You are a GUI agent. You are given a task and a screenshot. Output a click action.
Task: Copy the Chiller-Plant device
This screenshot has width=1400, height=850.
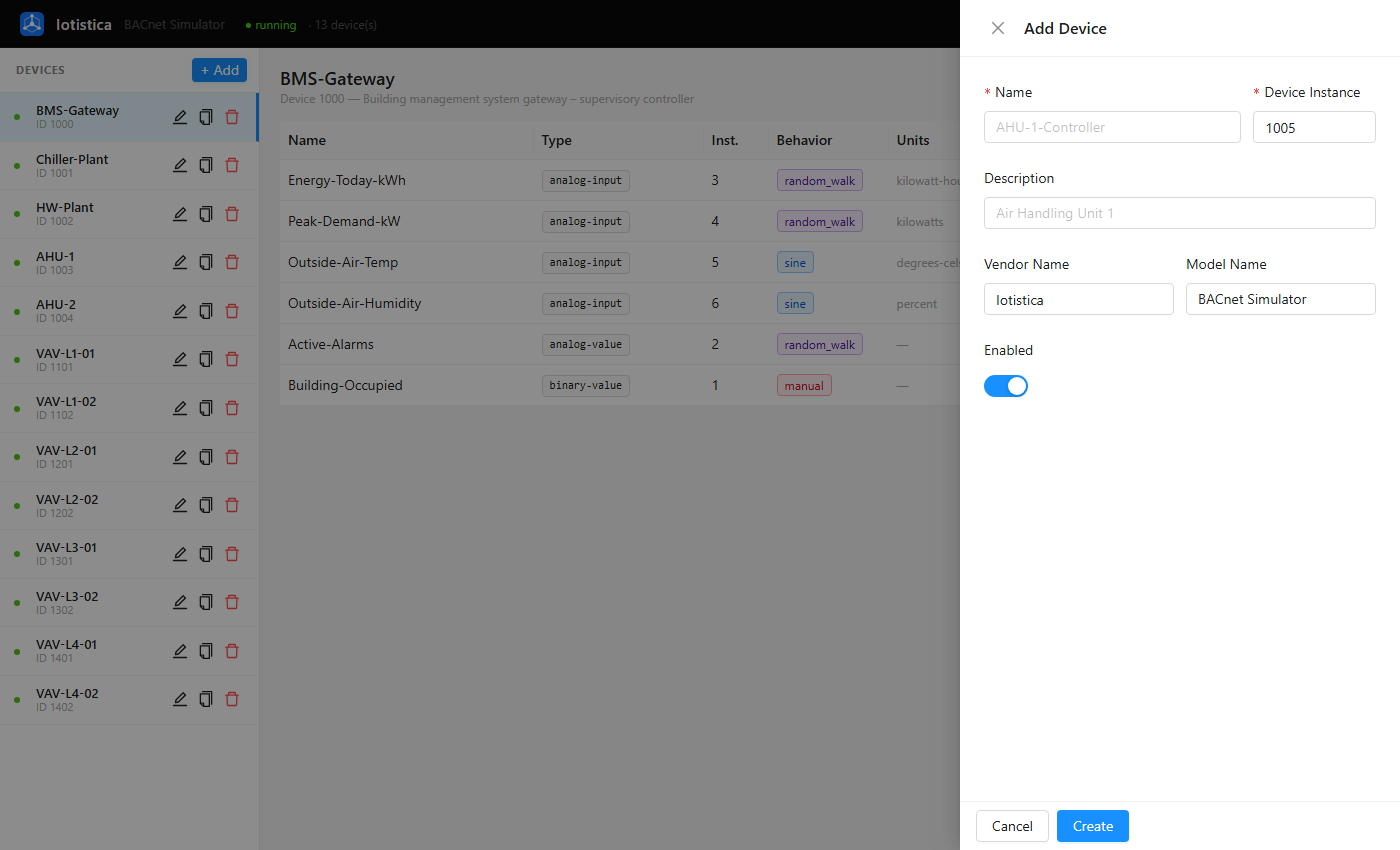coord(206,165)
